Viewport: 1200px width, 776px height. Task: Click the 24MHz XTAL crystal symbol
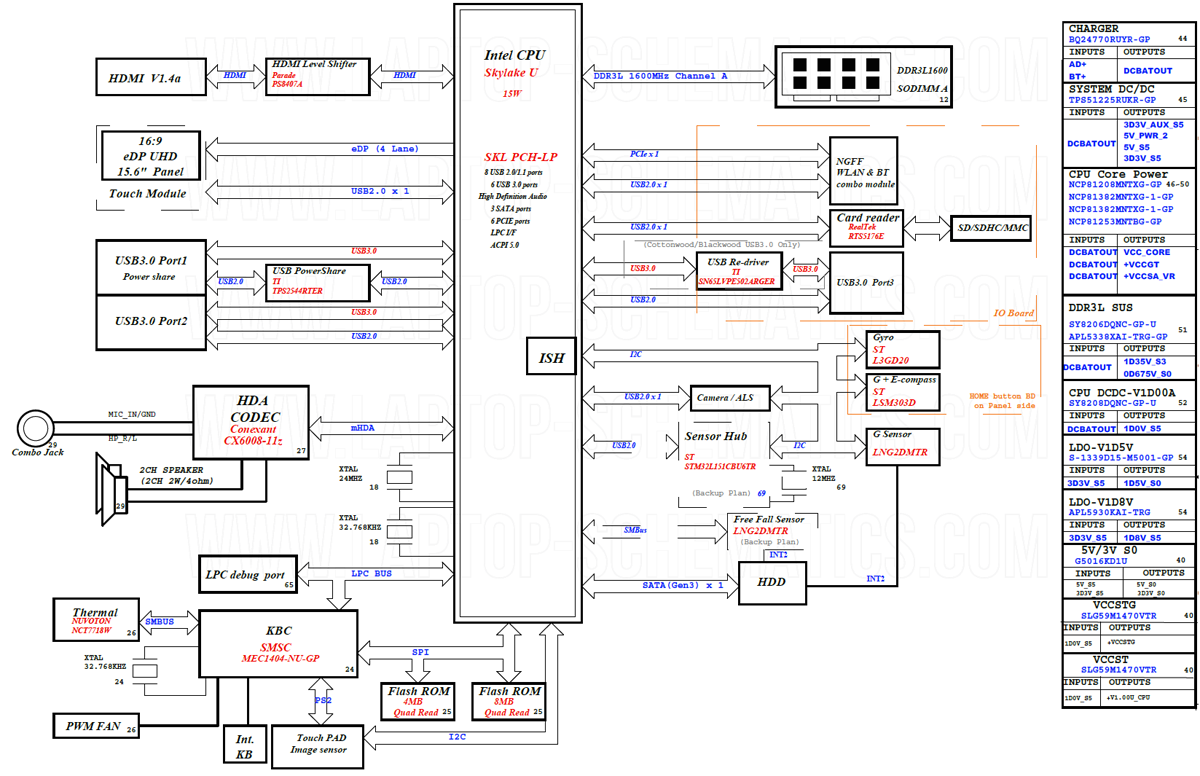pyautogui.click(x=399, y=478)
